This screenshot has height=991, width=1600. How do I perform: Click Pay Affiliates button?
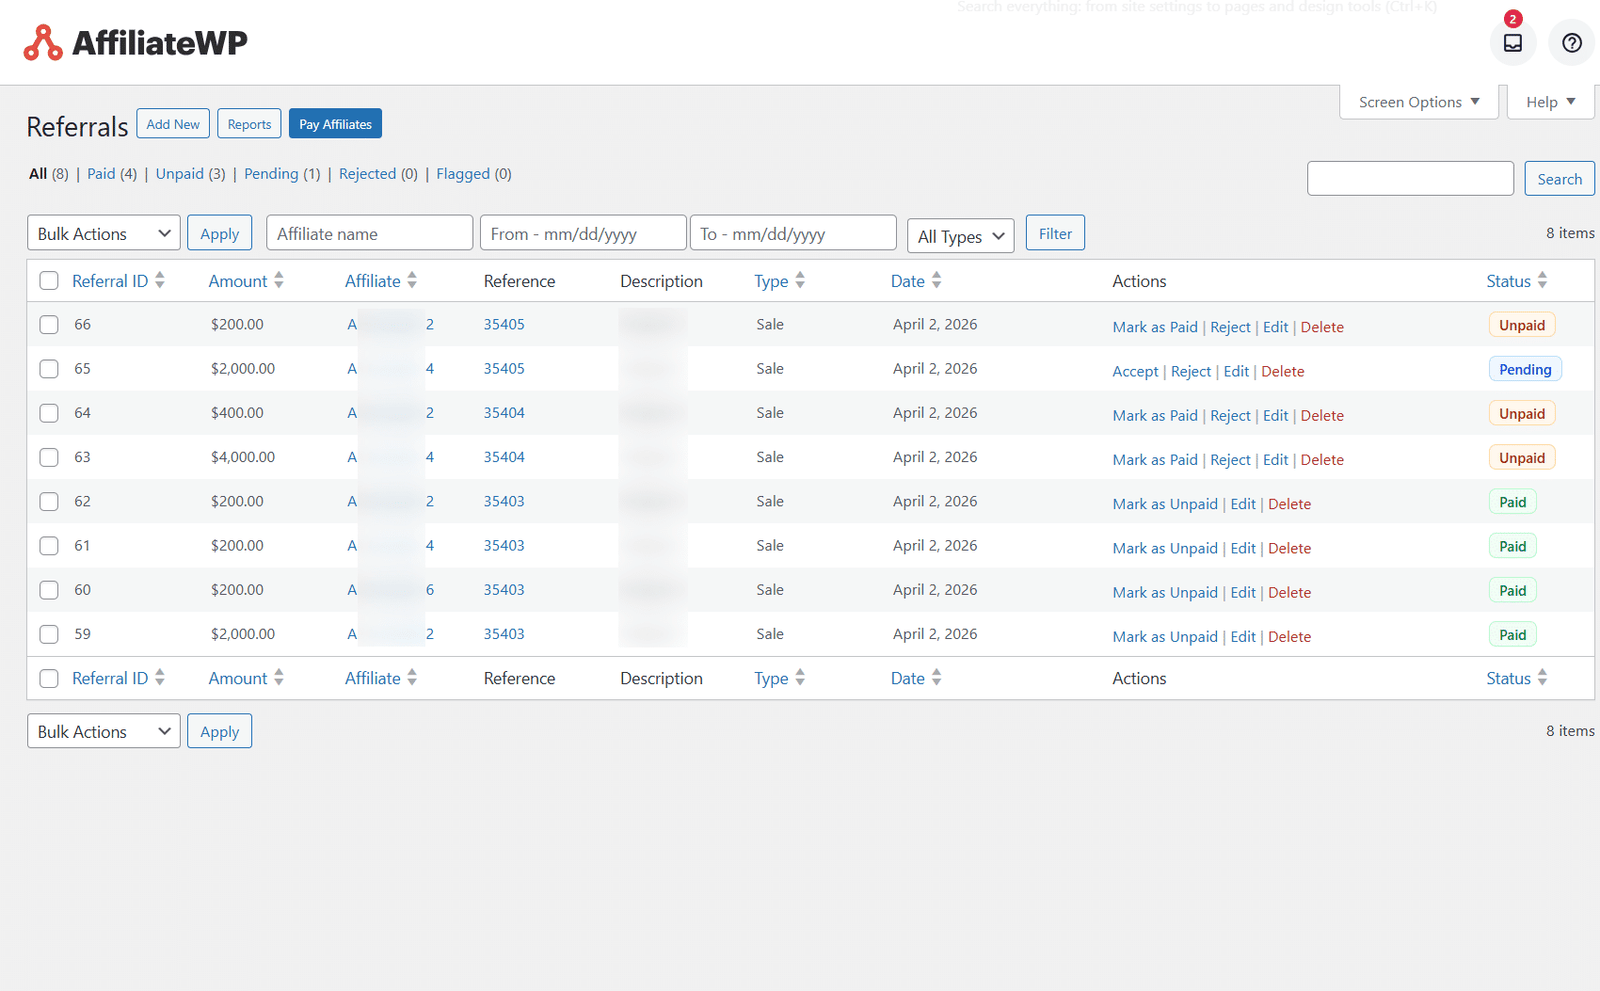(335, 124)
